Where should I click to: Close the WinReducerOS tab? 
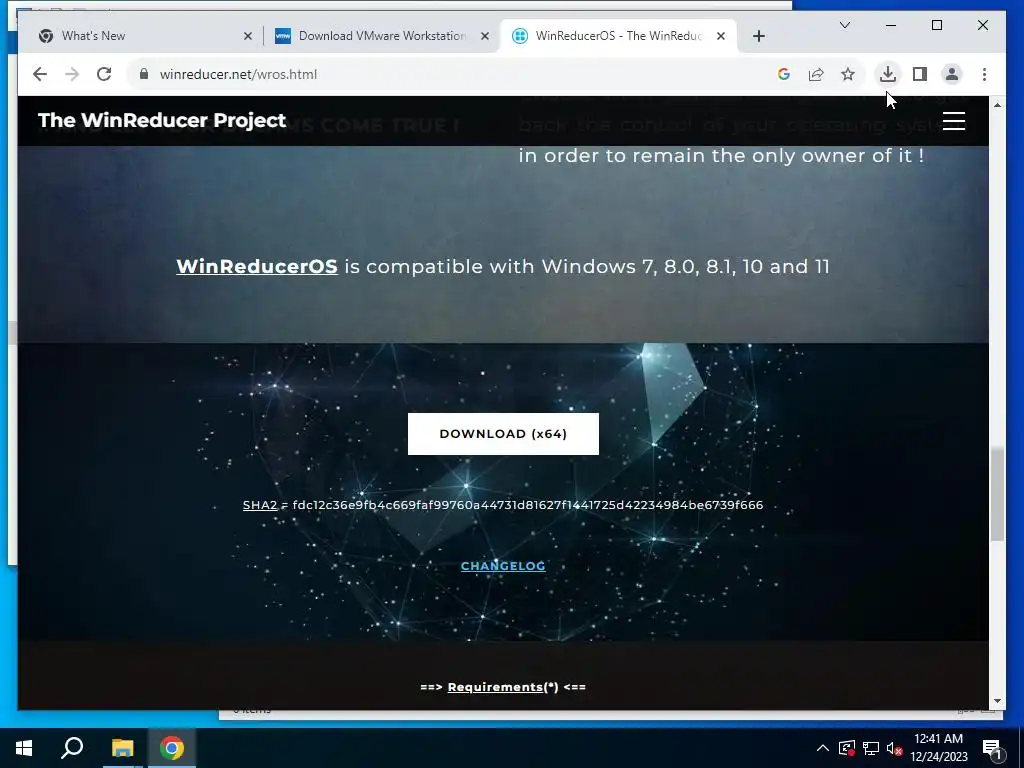click(x=720, y=36)
